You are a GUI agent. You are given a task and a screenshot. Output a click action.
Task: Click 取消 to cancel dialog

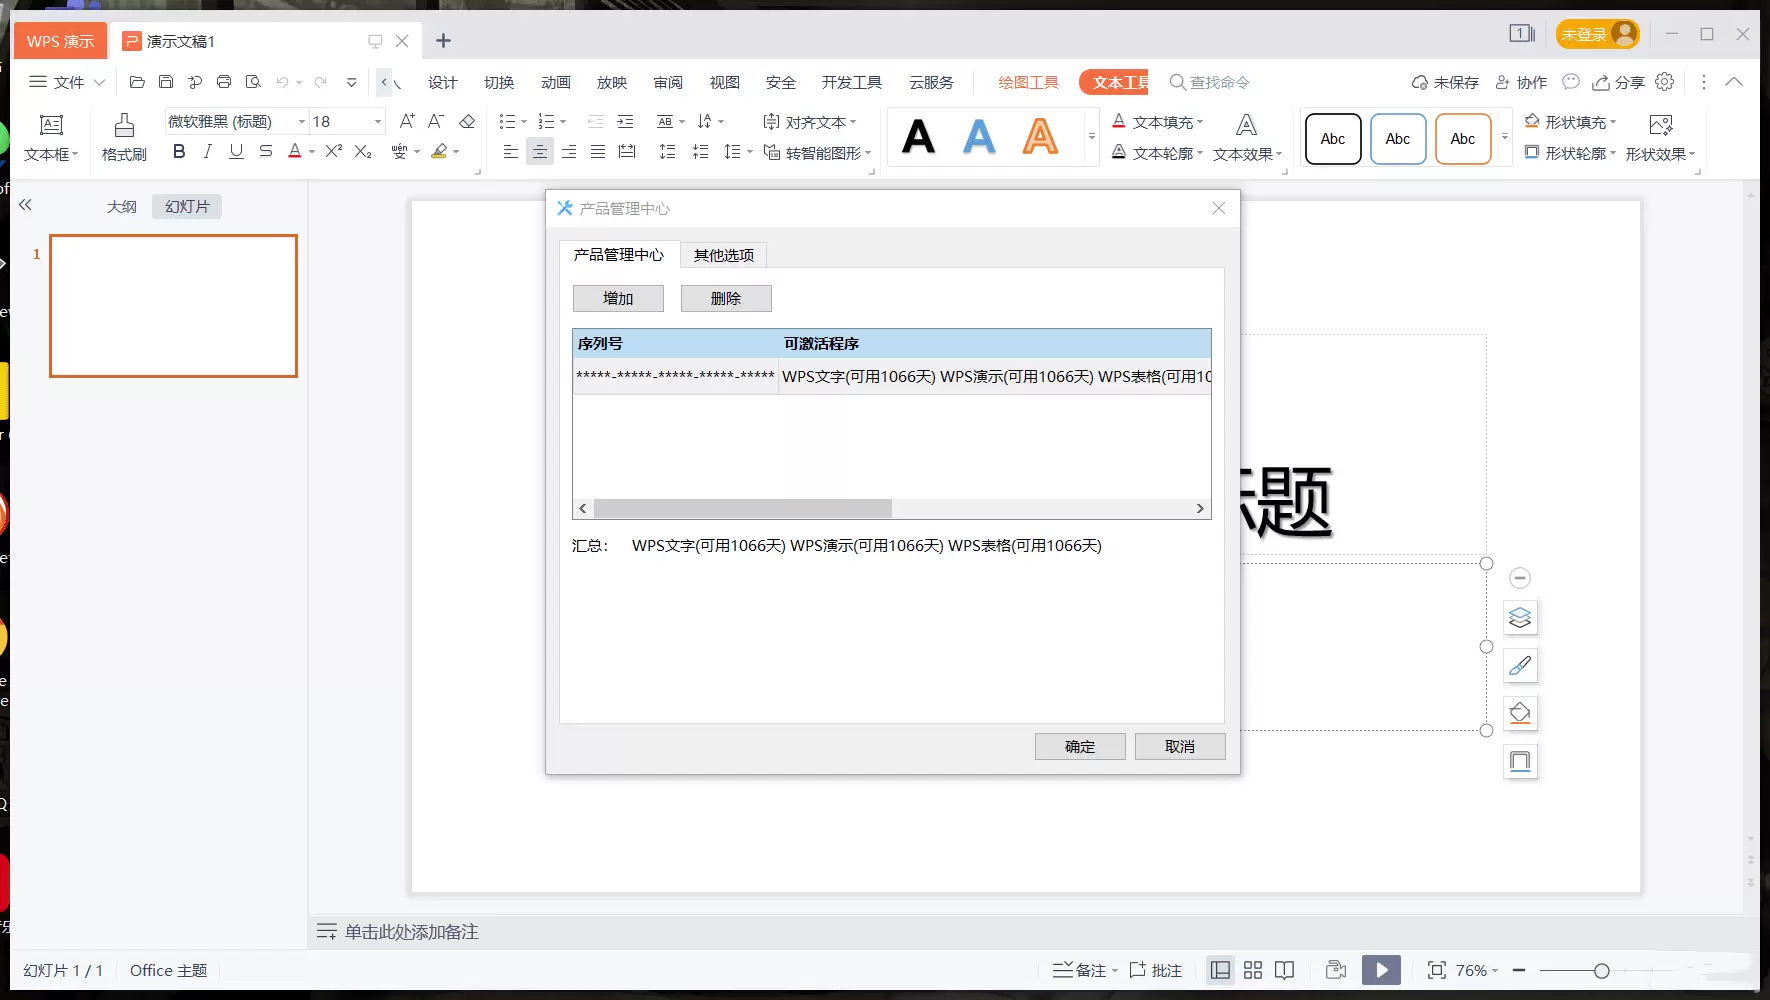1180,746
